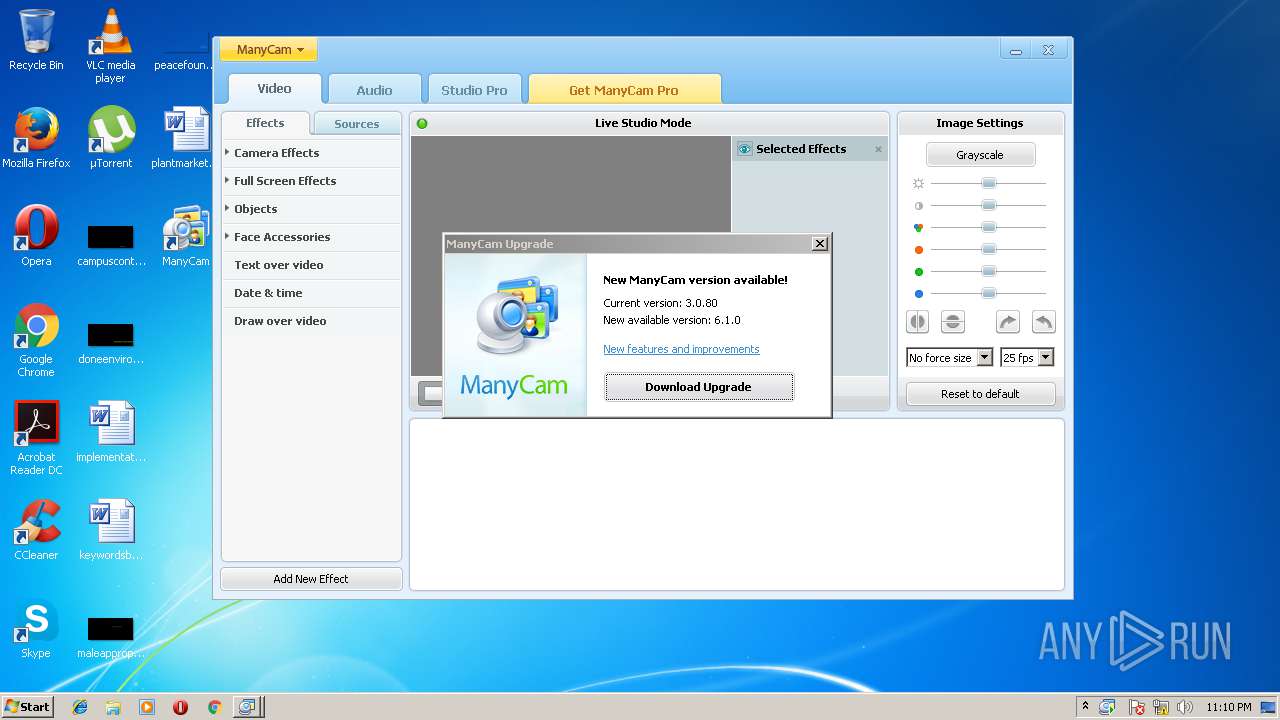
Task: Click the green channel slider handle
Action: click(x=988, y=271)
